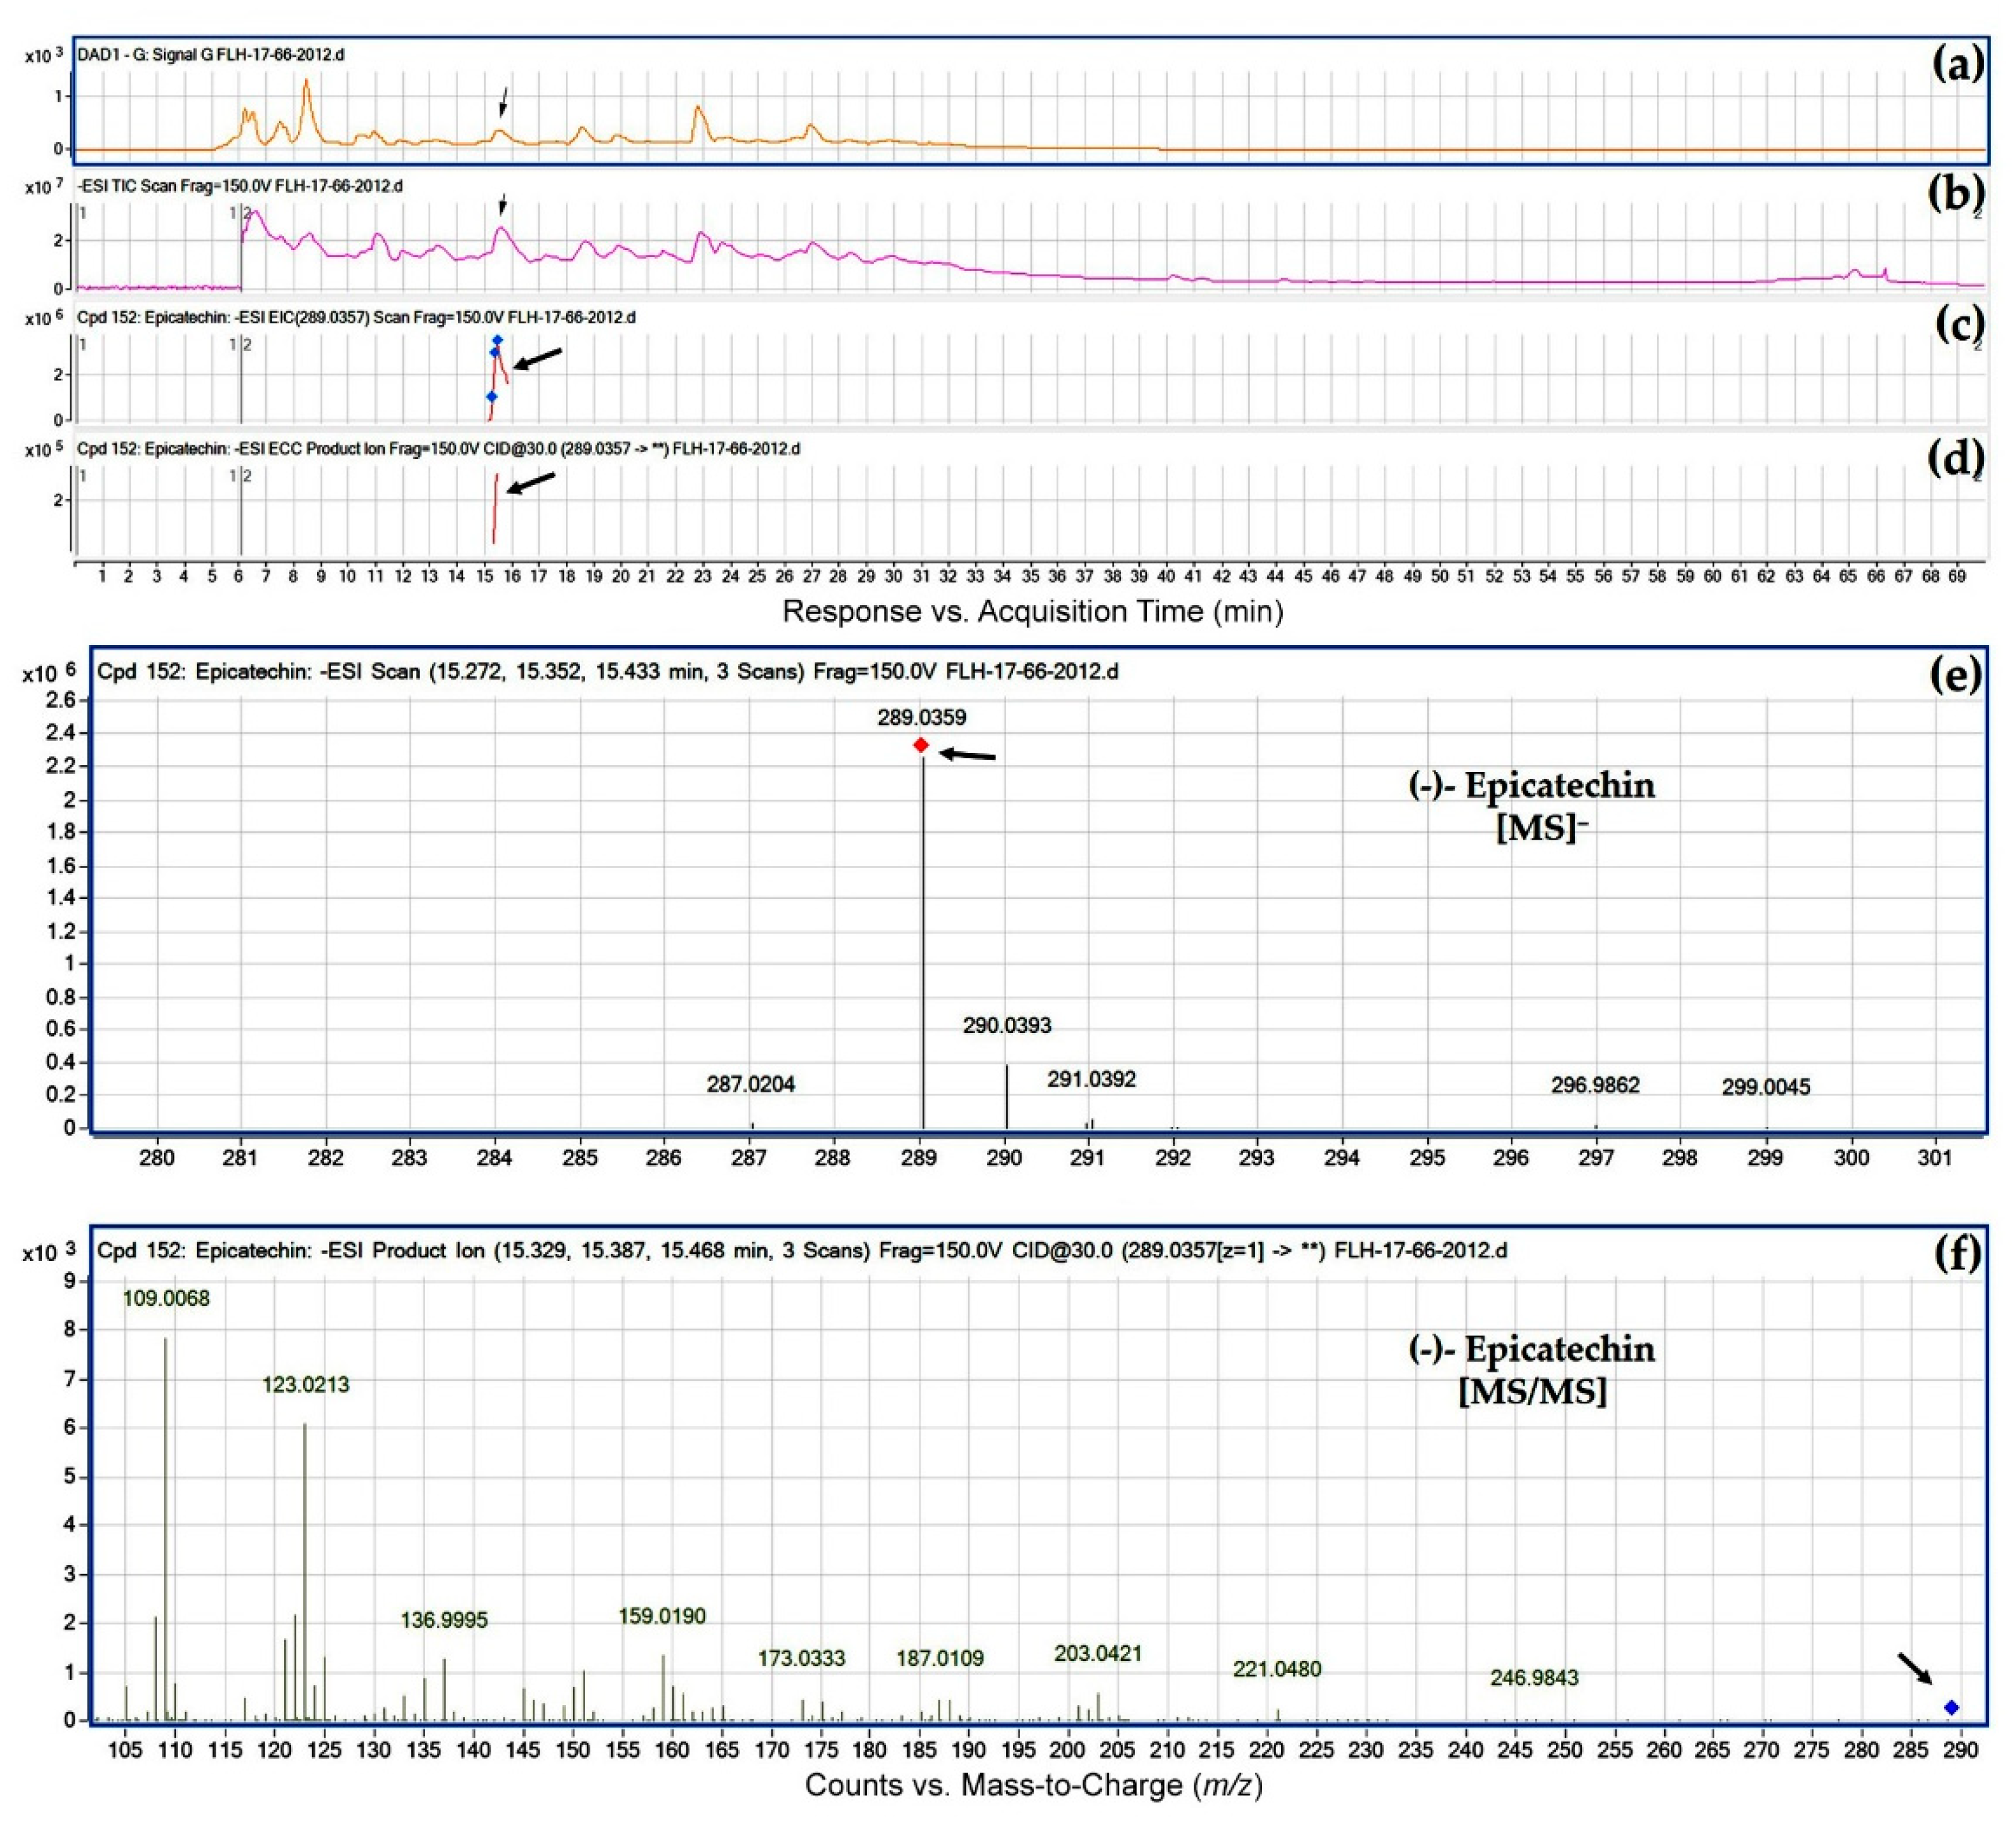Select the 290.0393 isotope peak label

click(x=1007, y=1025)
